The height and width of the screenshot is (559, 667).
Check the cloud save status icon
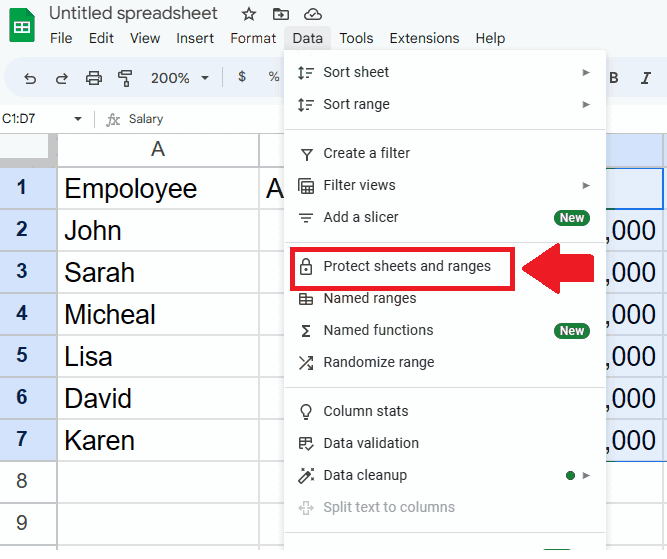[x=313, y=14]
